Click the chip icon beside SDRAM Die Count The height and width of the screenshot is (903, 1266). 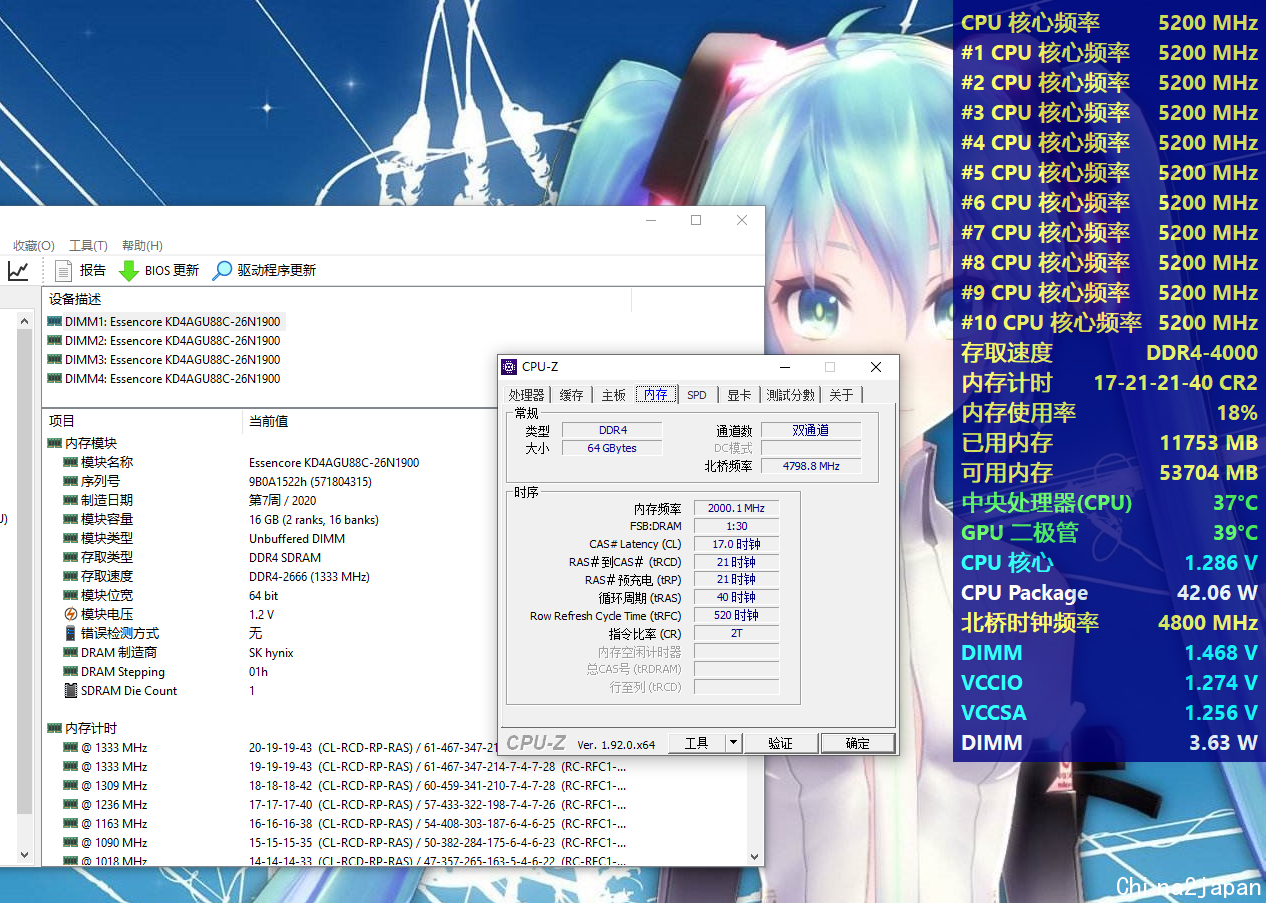pos(70,690)
